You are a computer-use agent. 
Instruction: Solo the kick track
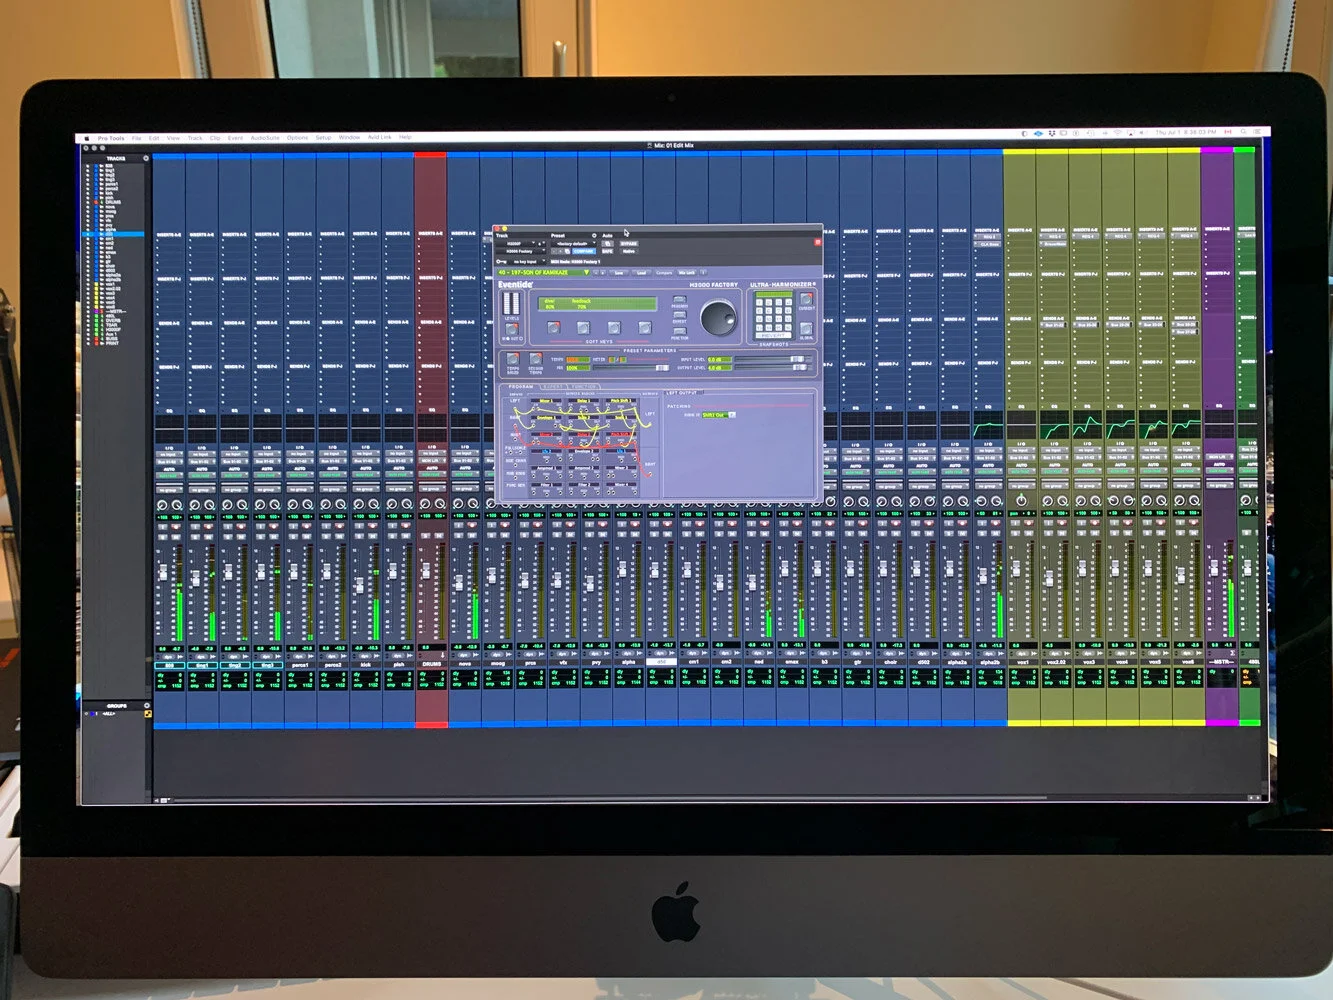[x=359, y=537]
